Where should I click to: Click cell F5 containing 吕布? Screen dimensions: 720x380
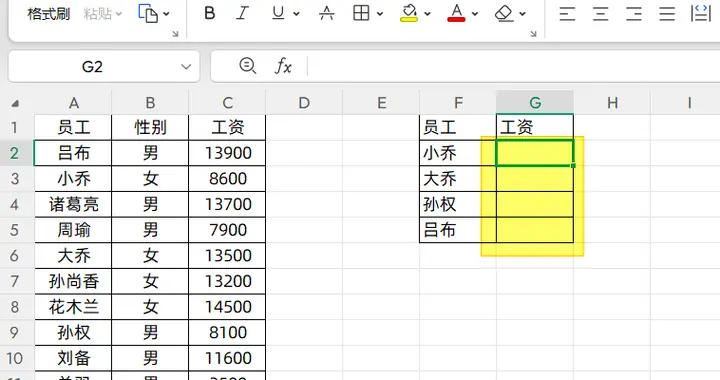point(458,230)
